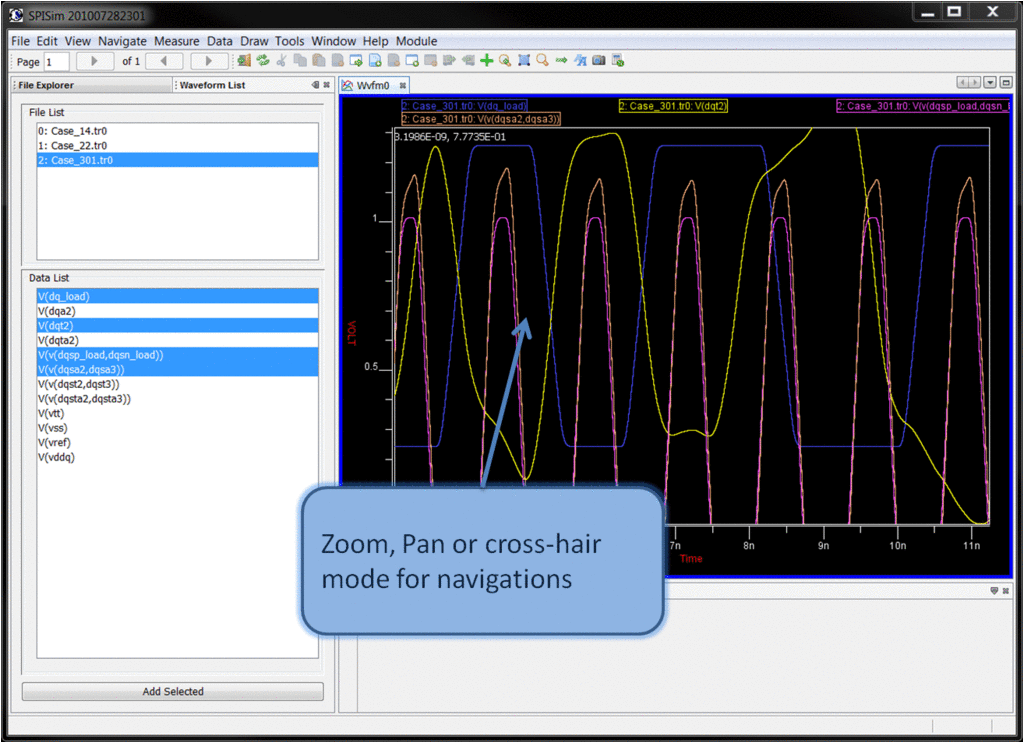The height and width of the screenshot is (743, 1024).
Task: Click the zoom-to-fit frame icon
Action: tap(524, 61)
